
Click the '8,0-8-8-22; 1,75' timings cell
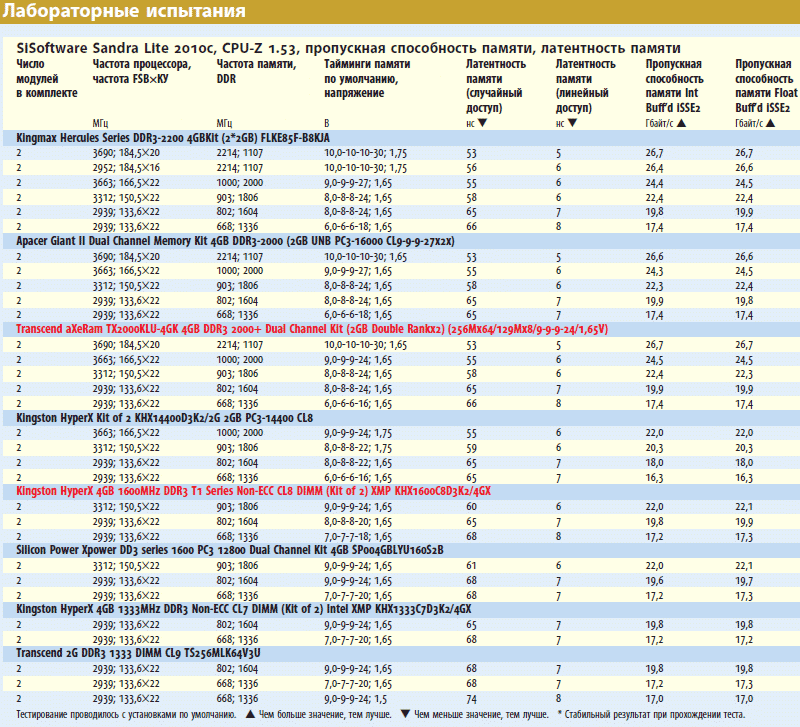coord(358,448)
